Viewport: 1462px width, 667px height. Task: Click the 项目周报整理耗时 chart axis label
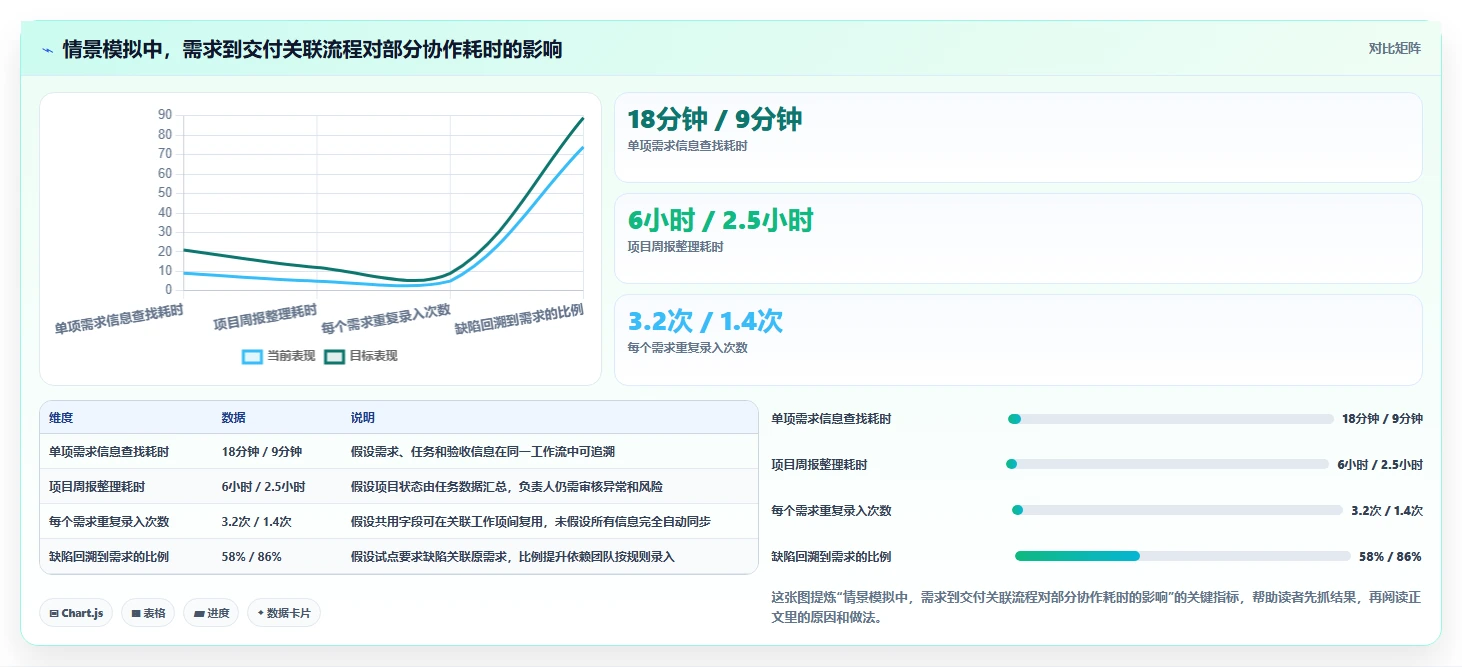(265, 317)
